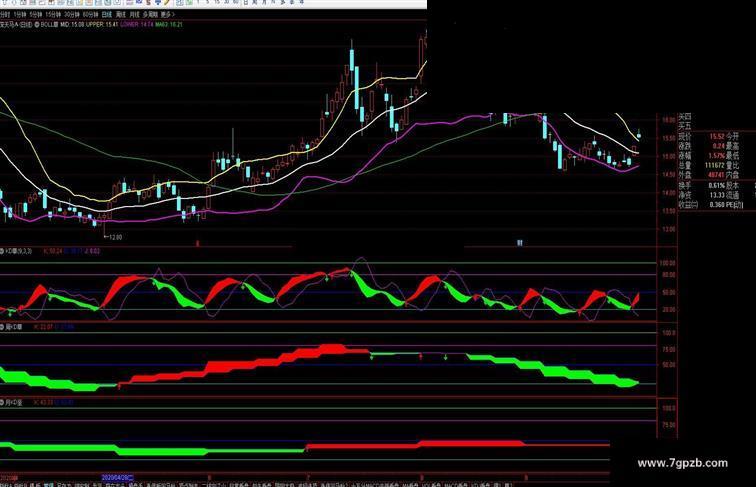The height and width of the screenshot is (487, 756).
Task: Click the 外盘 48741 value
Action: click(717, 175)
